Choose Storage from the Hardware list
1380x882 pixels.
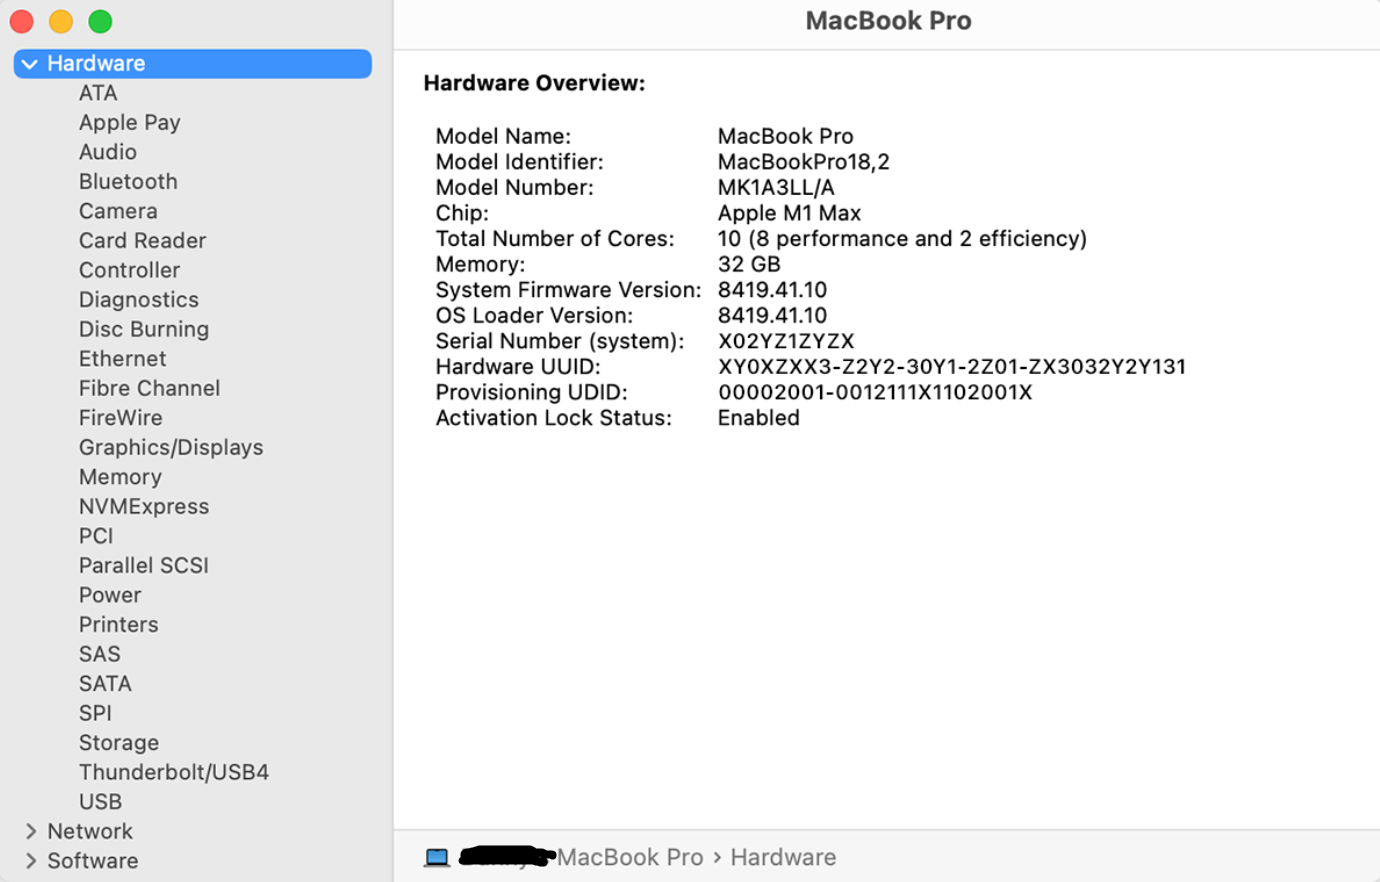[119, 743]
